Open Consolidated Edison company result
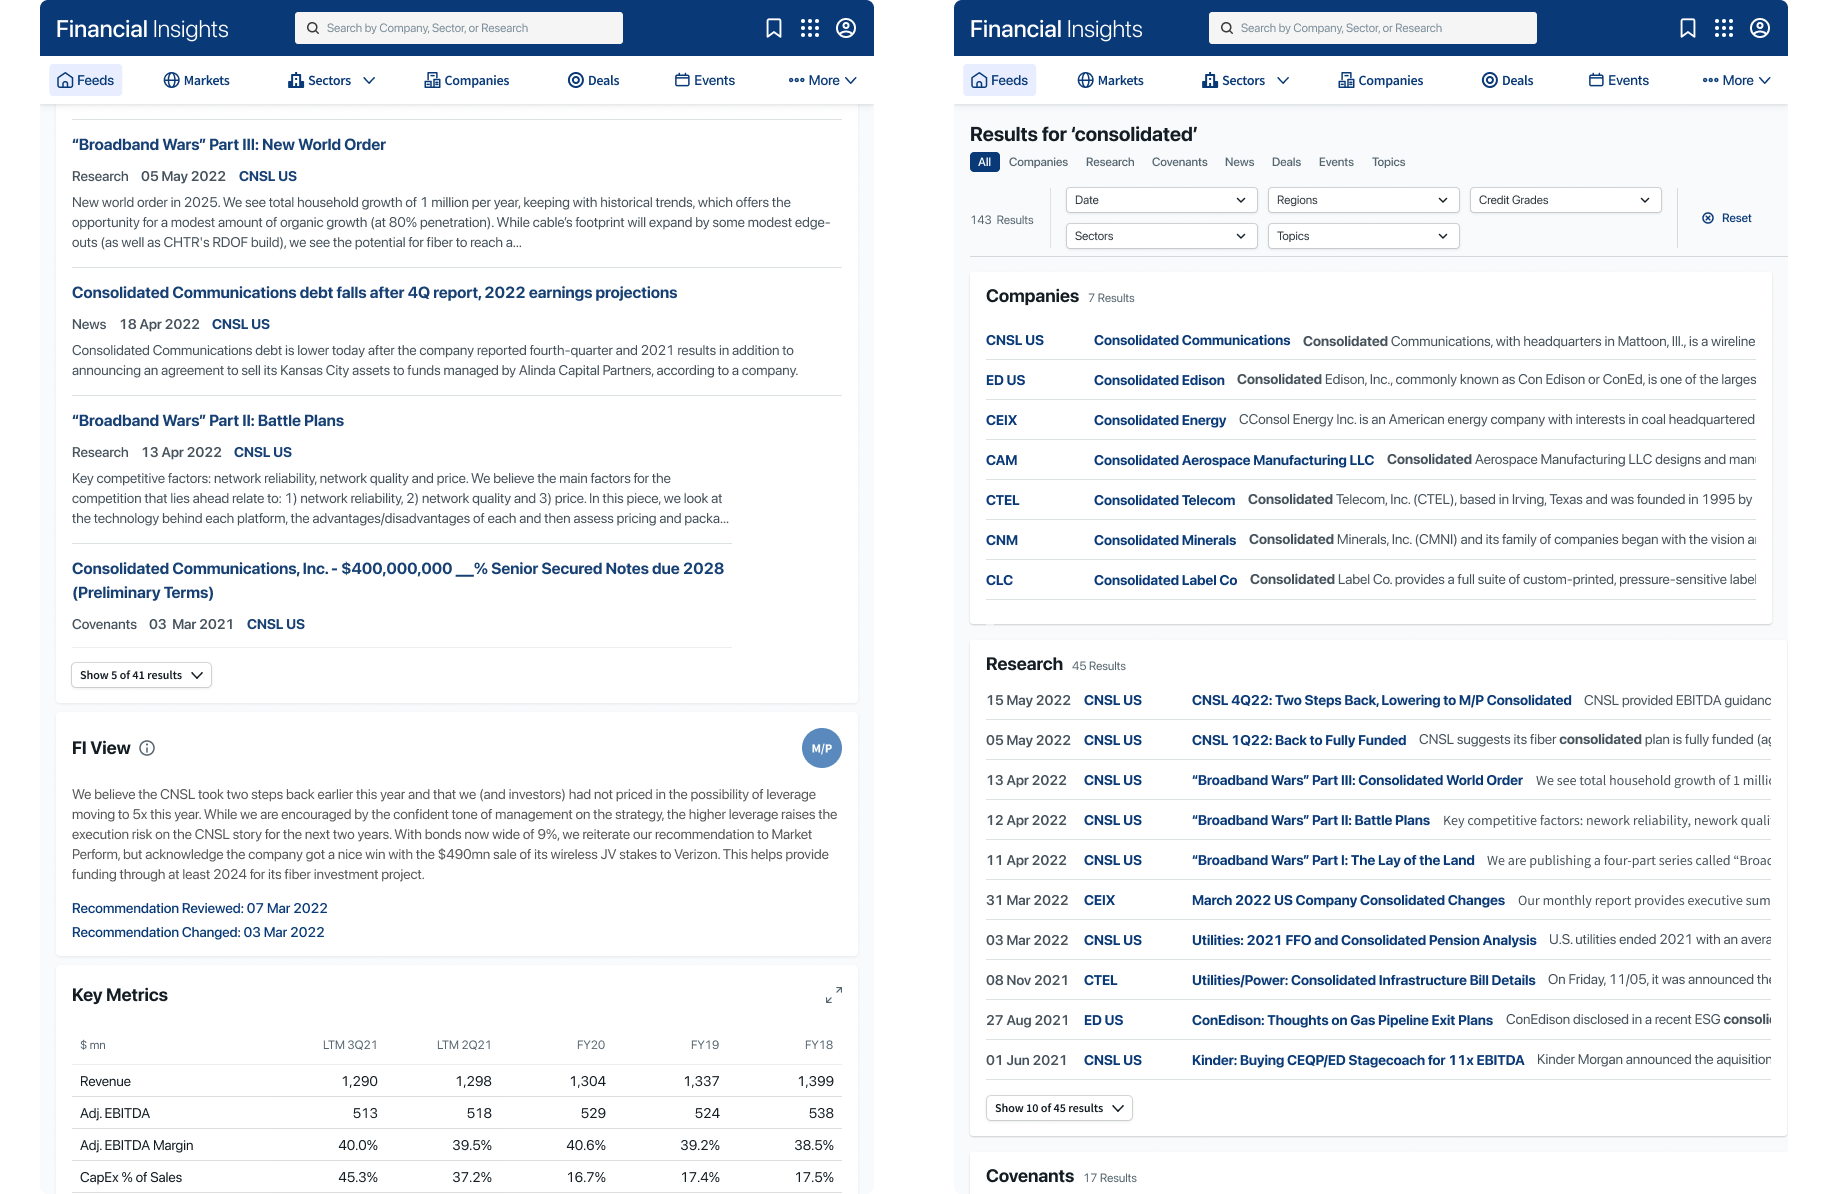This screenshot has height=1194, width=1828. pyautogui.click(x=1159, y=380)
